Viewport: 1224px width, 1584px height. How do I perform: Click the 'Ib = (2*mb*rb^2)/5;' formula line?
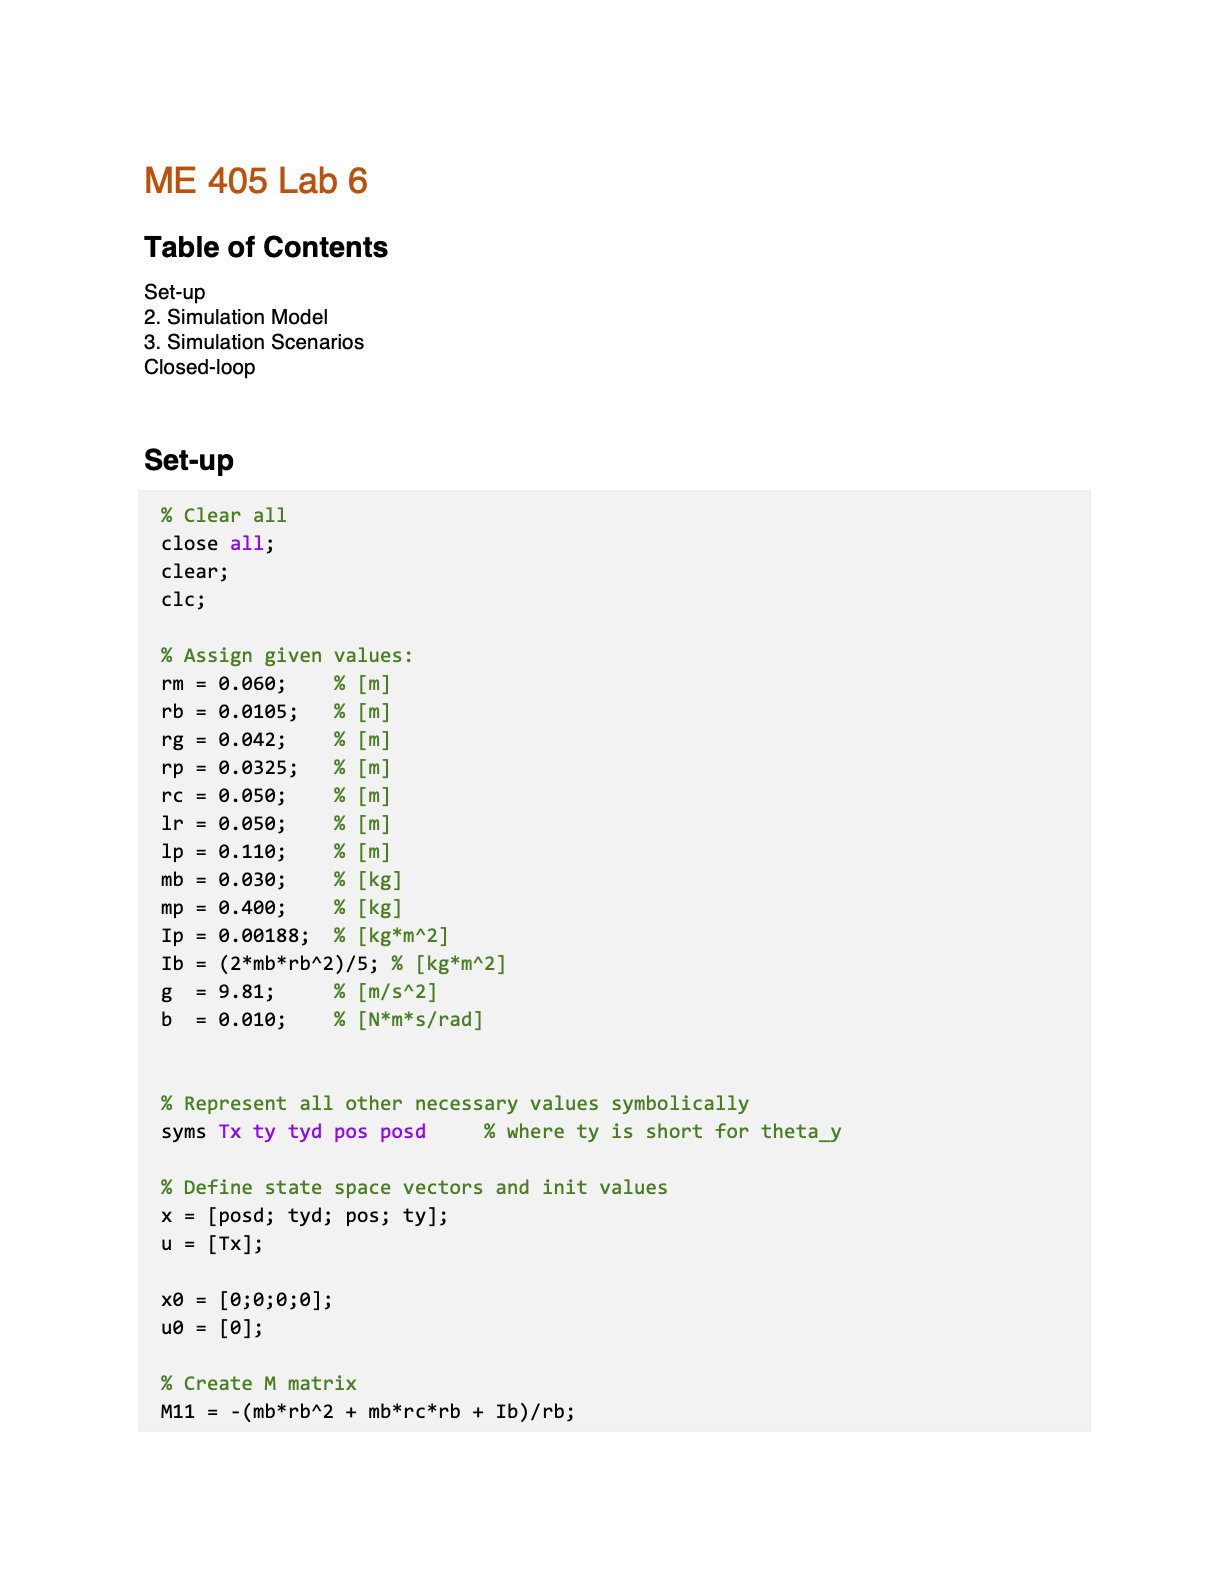pyautogui.click(x=270, y=963)
